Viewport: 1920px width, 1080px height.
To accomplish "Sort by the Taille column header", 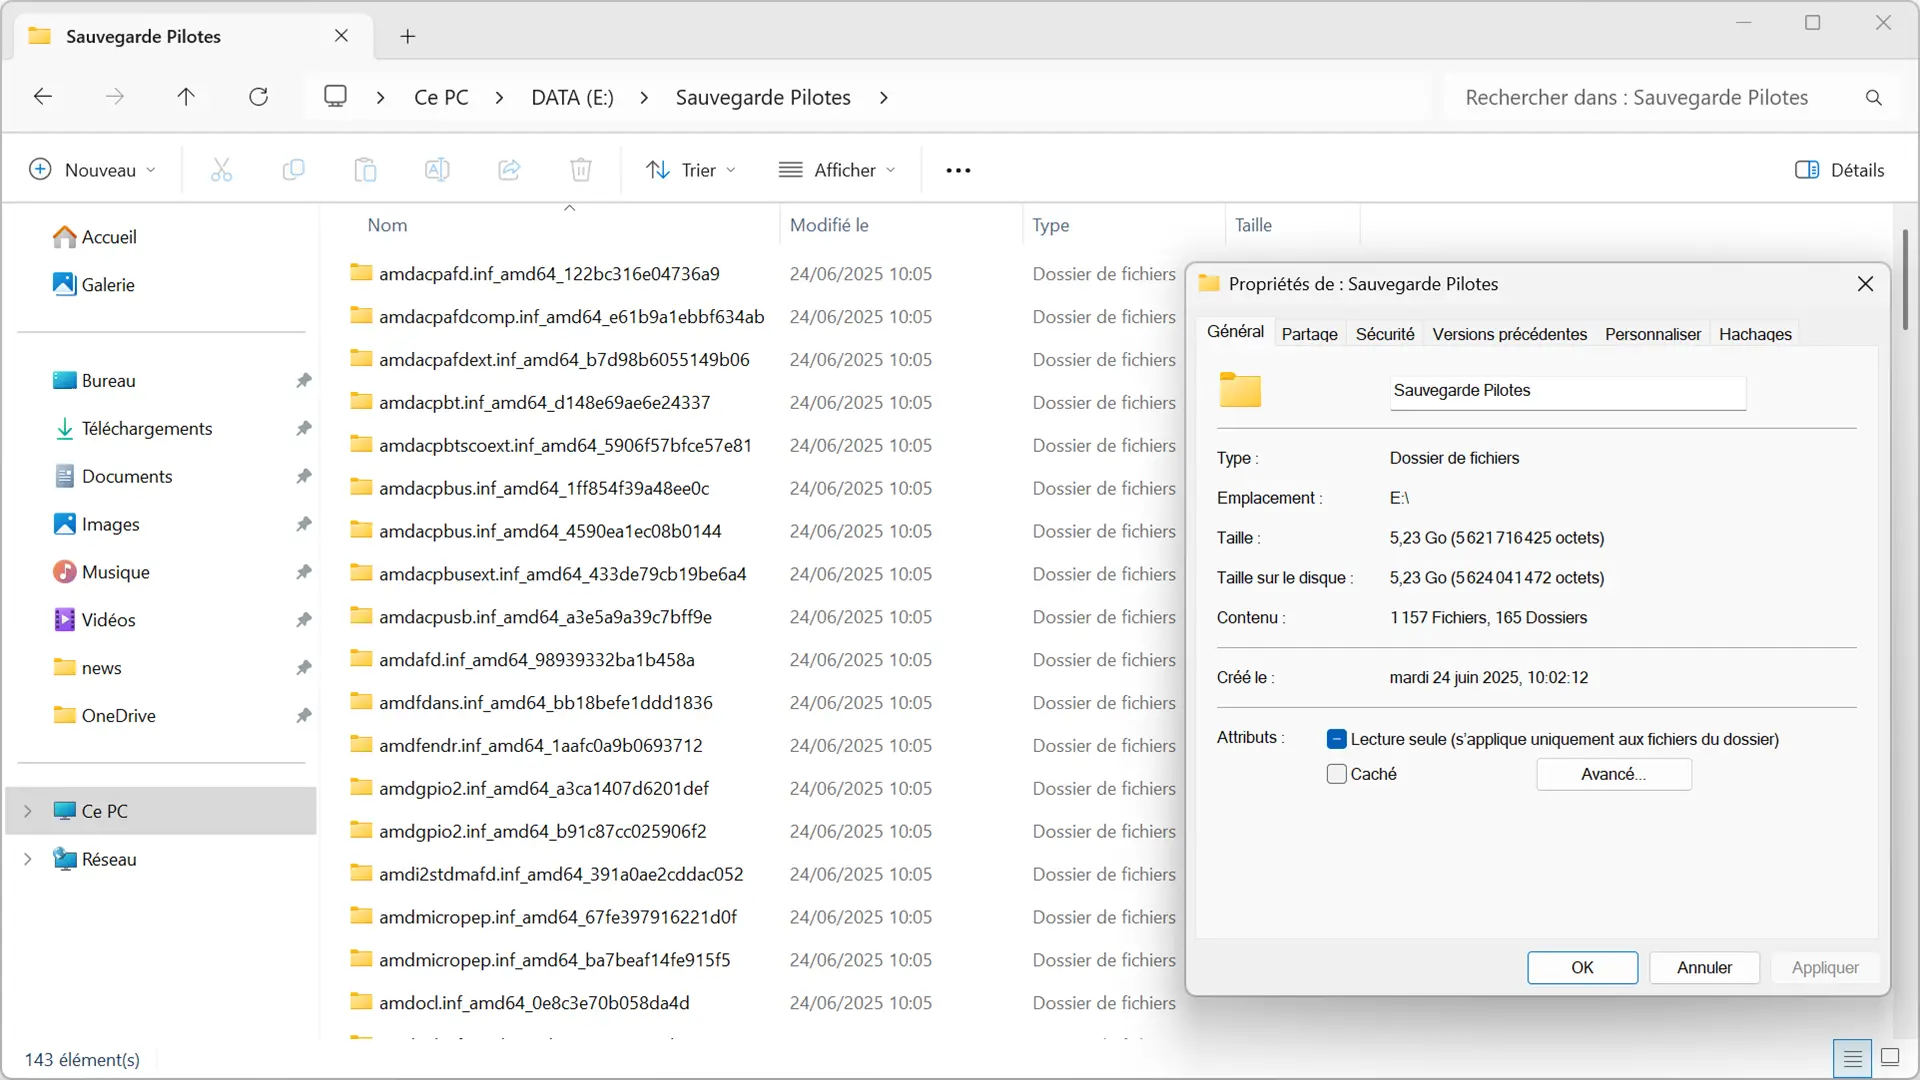I will [x=1253, y=225].
